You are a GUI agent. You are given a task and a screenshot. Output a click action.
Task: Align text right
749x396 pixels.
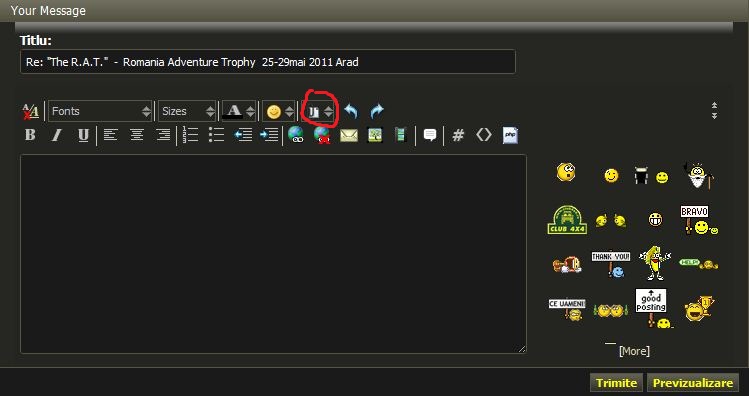point(163,135)
